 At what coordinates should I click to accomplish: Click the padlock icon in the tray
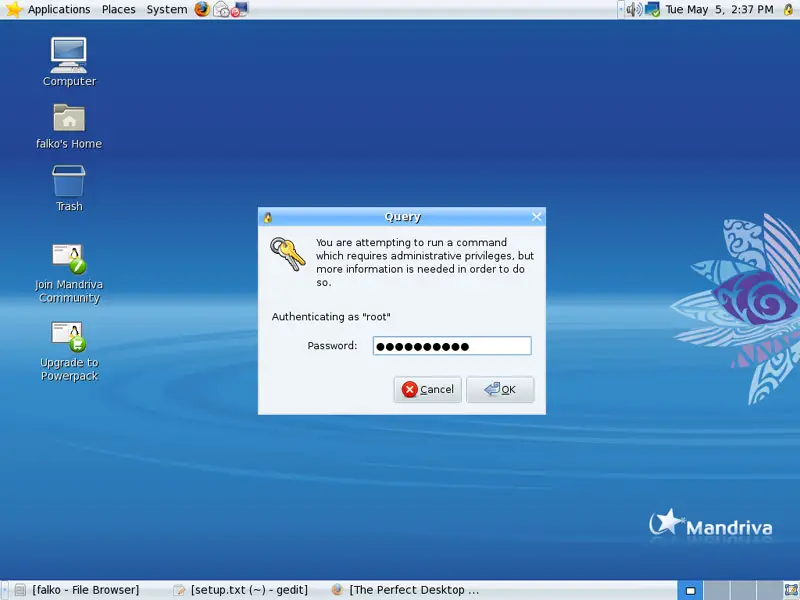788,9
